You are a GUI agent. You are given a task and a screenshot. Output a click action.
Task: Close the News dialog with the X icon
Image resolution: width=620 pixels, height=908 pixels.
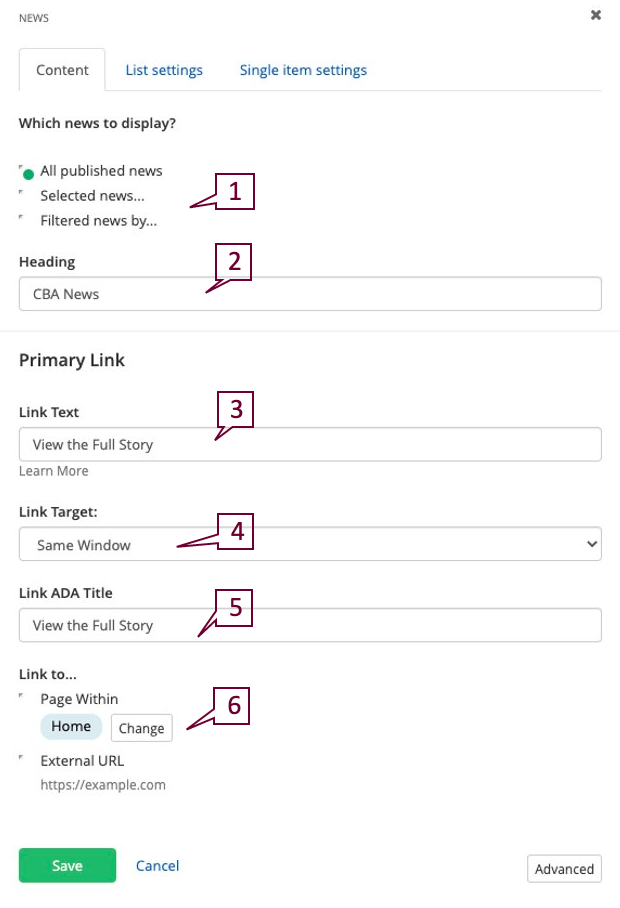[596, 15]
